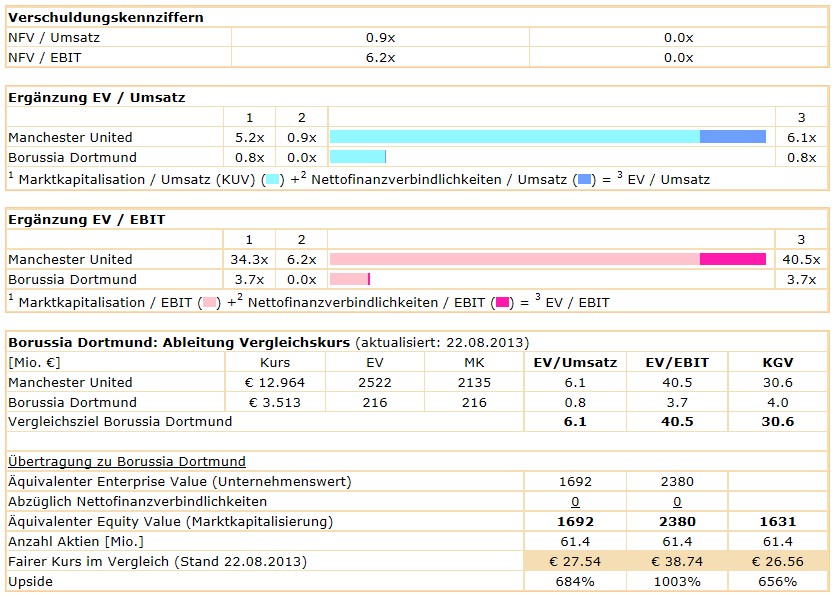The height and width of the screenshot is (597, 837).
Task: Select Borussia Dortmund's share price € 3.513
Action: (x=275, y=403)
